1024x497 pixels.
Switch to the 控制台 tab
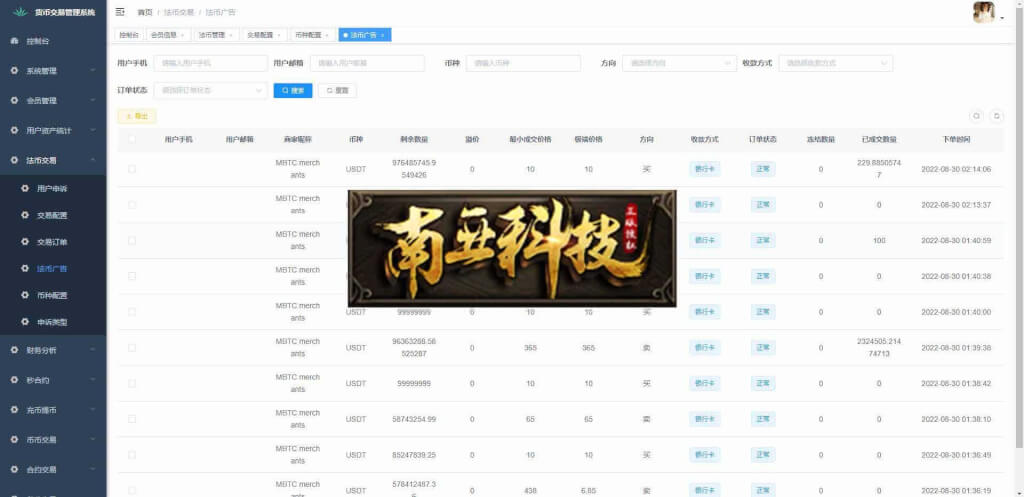129,35
